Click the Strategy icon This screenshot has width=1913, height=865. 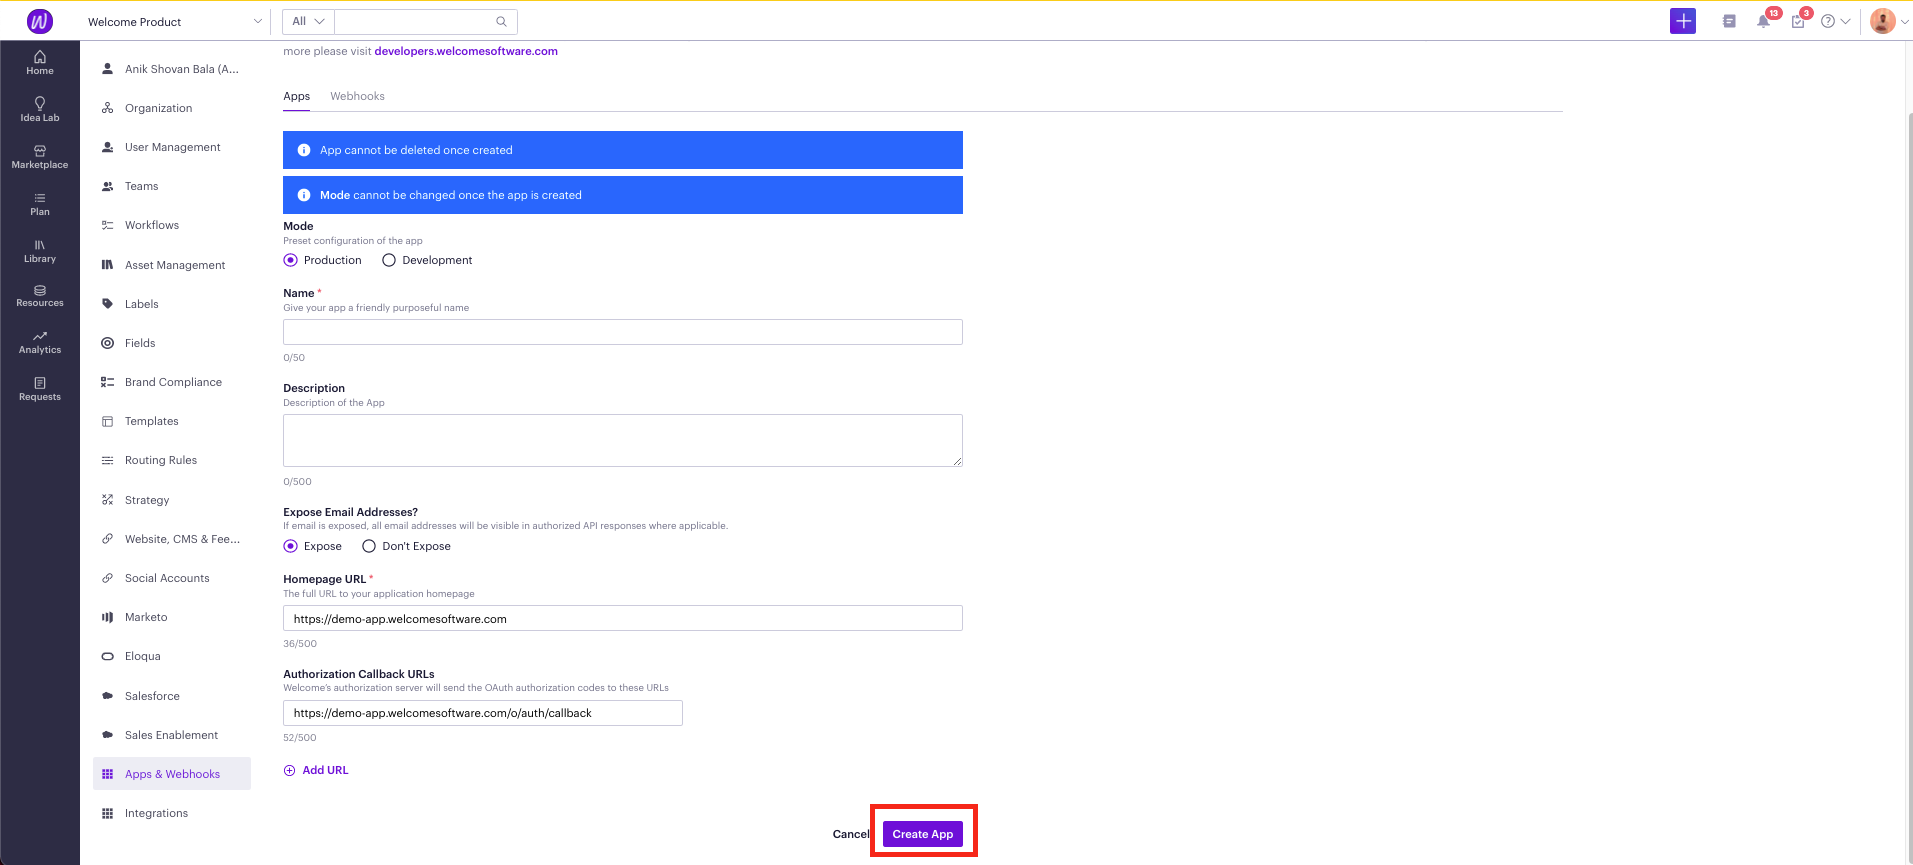pyautogui.click(x=107, y=500)
